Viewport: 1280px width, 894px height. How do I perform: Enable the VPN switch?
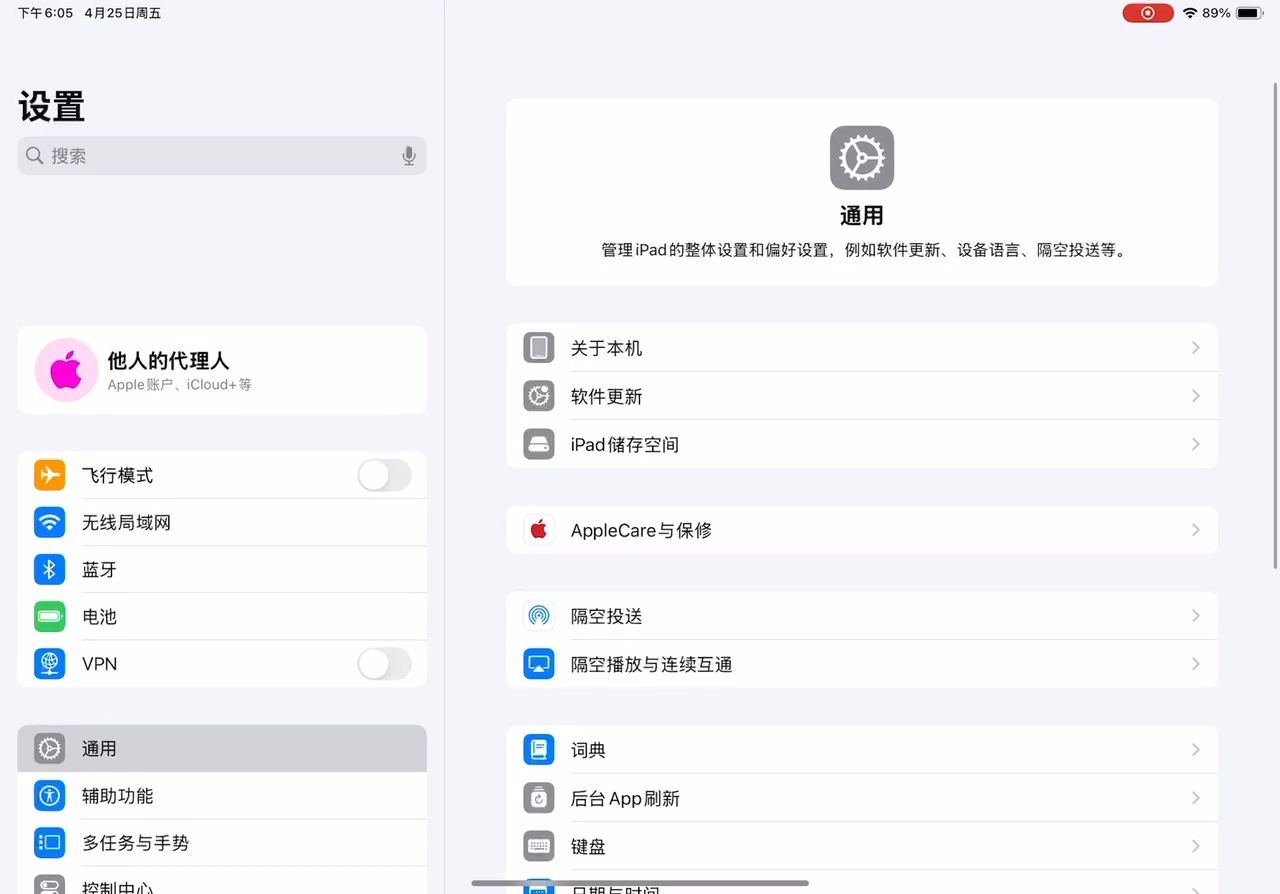[384, 663]
